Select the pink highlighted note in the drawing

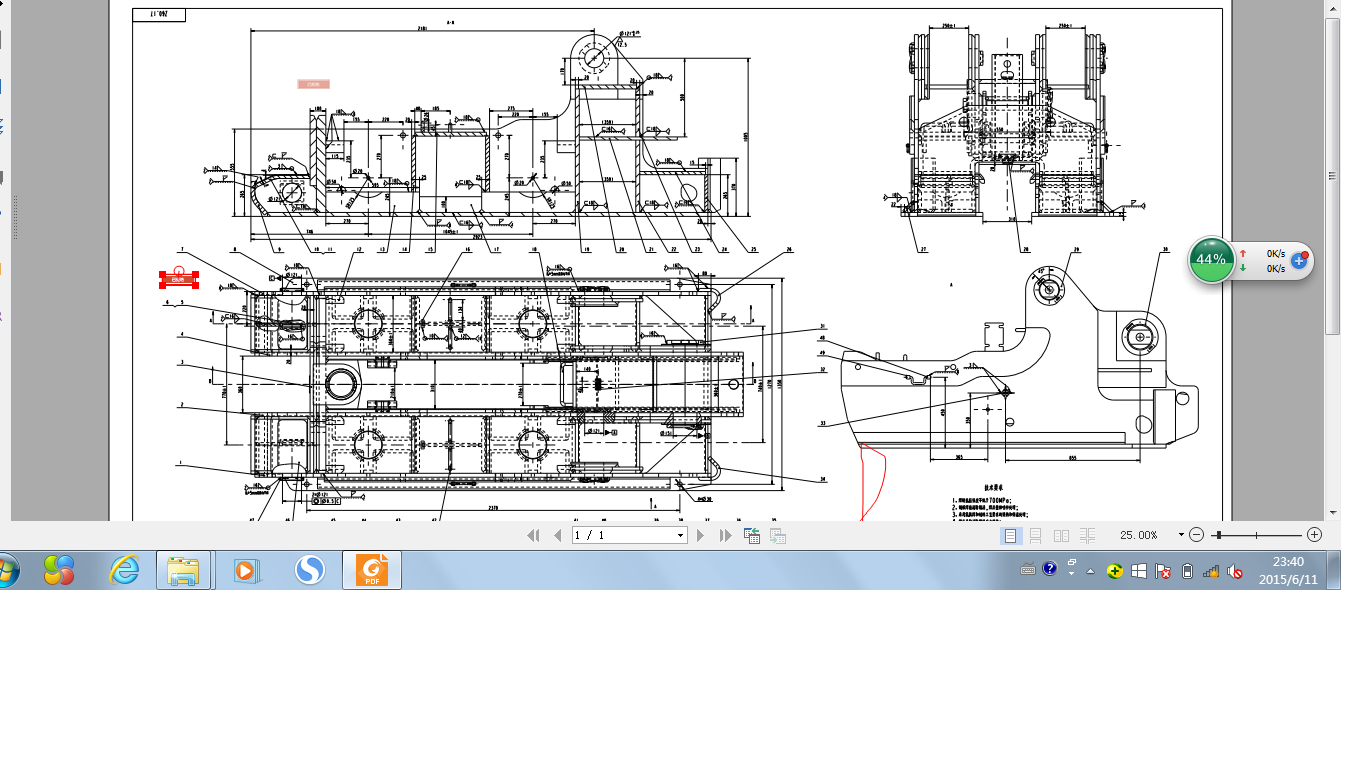[x=314, y=84]
